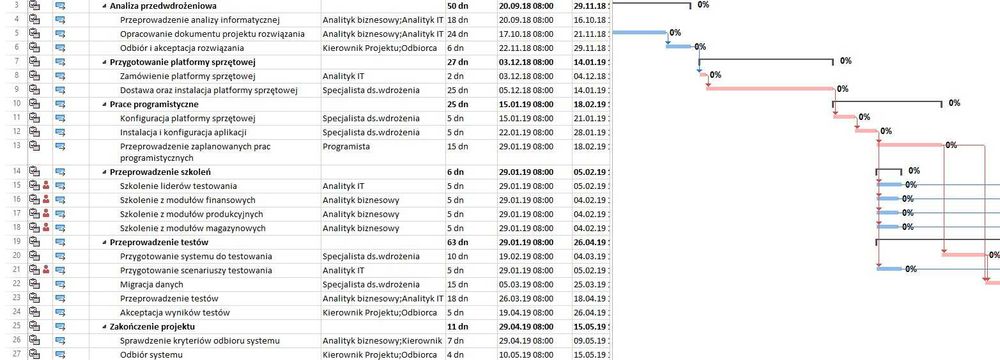This screenshot has height=360, width=1000.
Task: Select the blue Gantt bar for Przygotowanie scenariuszy testowania
Action: coord(890,269)
